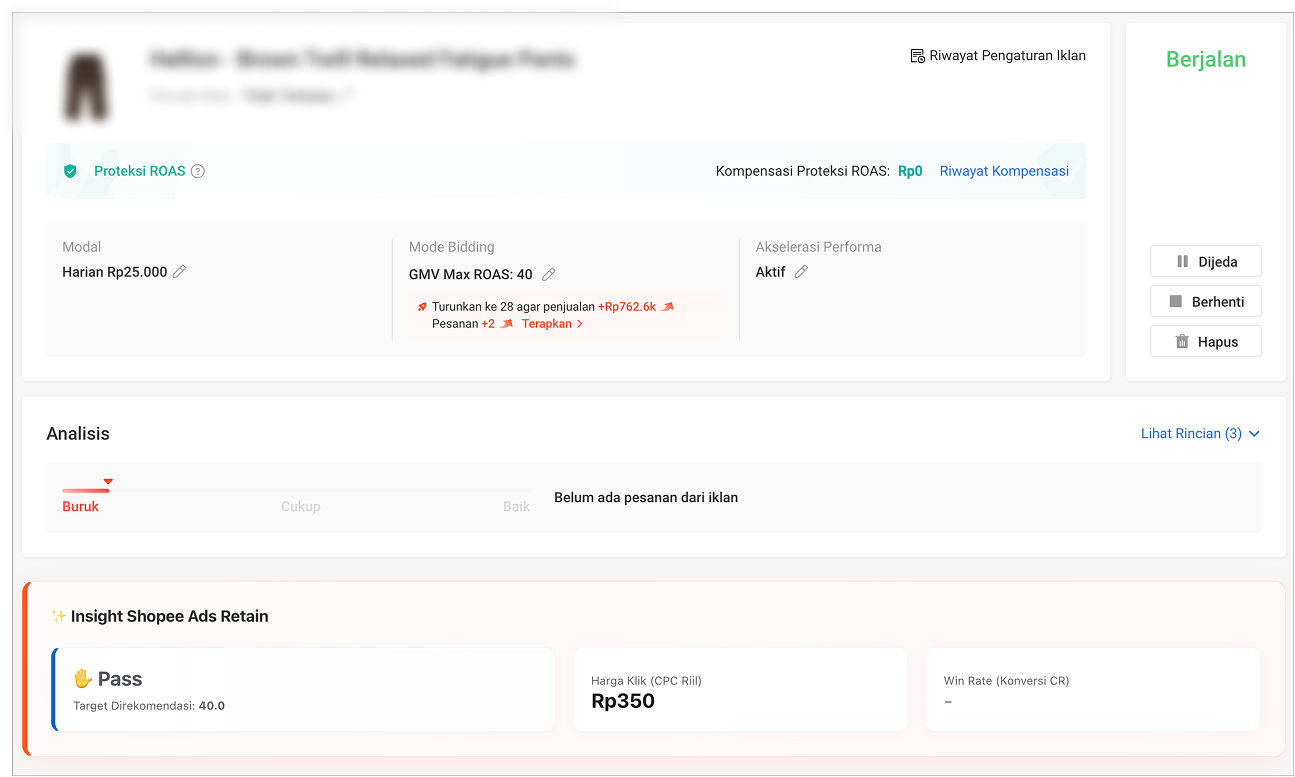Click the chevron next to Lihat Rincian
The image size is (1295, 777).
pos(1255,434)
